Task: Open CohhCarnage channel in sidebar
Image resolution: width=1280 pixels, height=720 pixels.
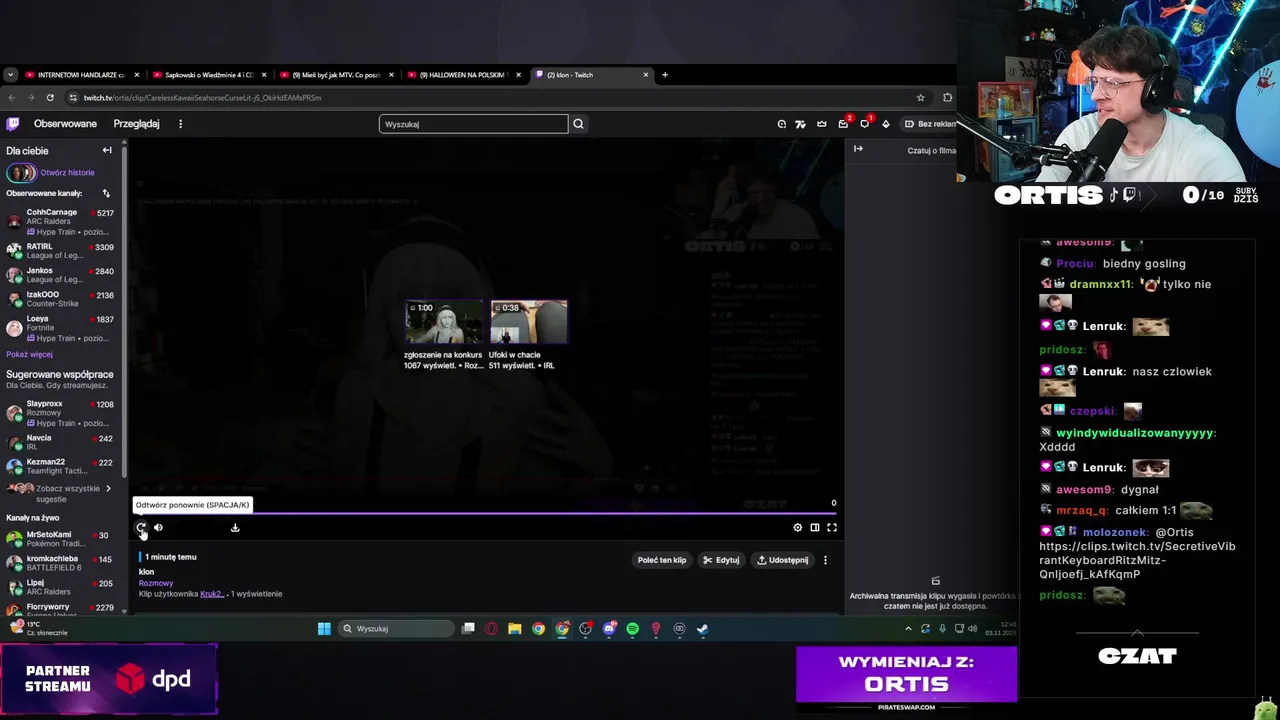Action: 60,222
